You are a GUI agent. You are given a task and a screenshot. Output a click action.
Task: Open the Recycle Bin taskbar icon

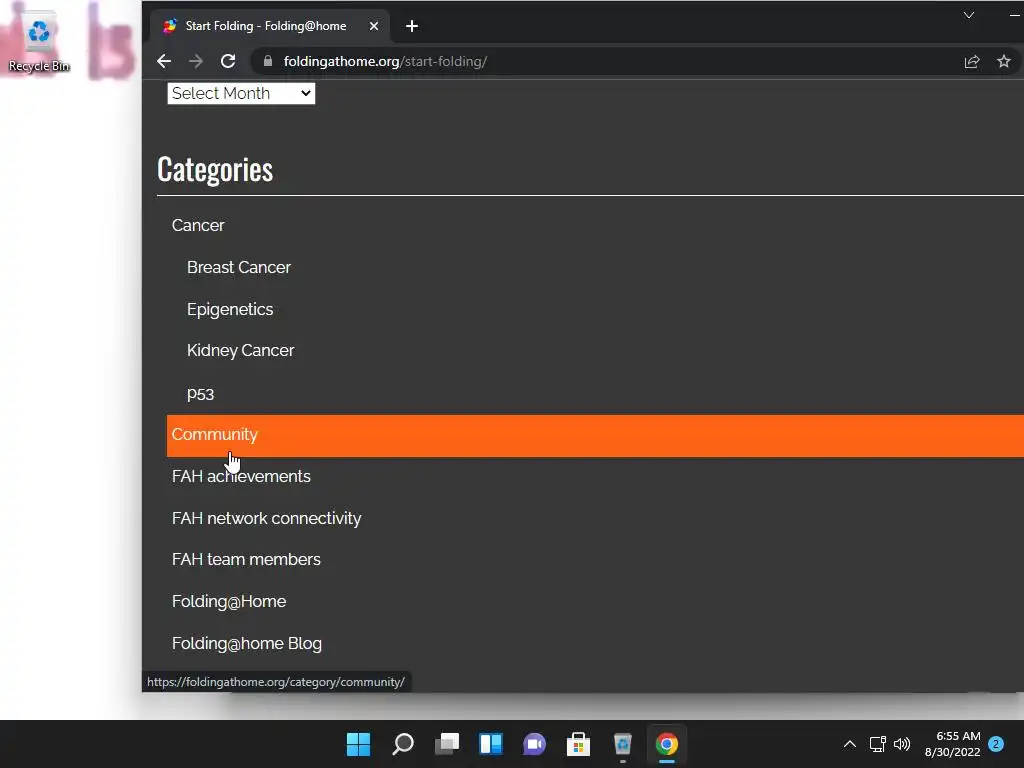(x=622, y=744)
